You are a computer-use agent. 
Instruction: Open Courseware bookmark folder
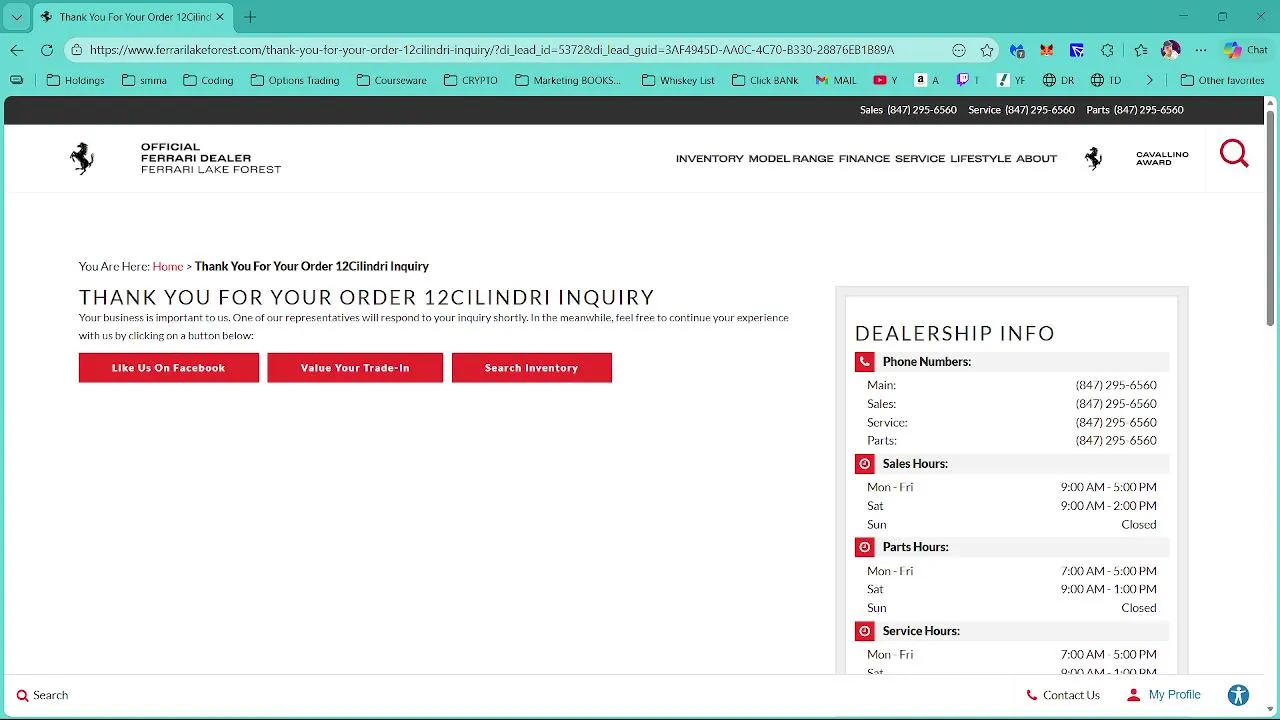coord(391,80)
